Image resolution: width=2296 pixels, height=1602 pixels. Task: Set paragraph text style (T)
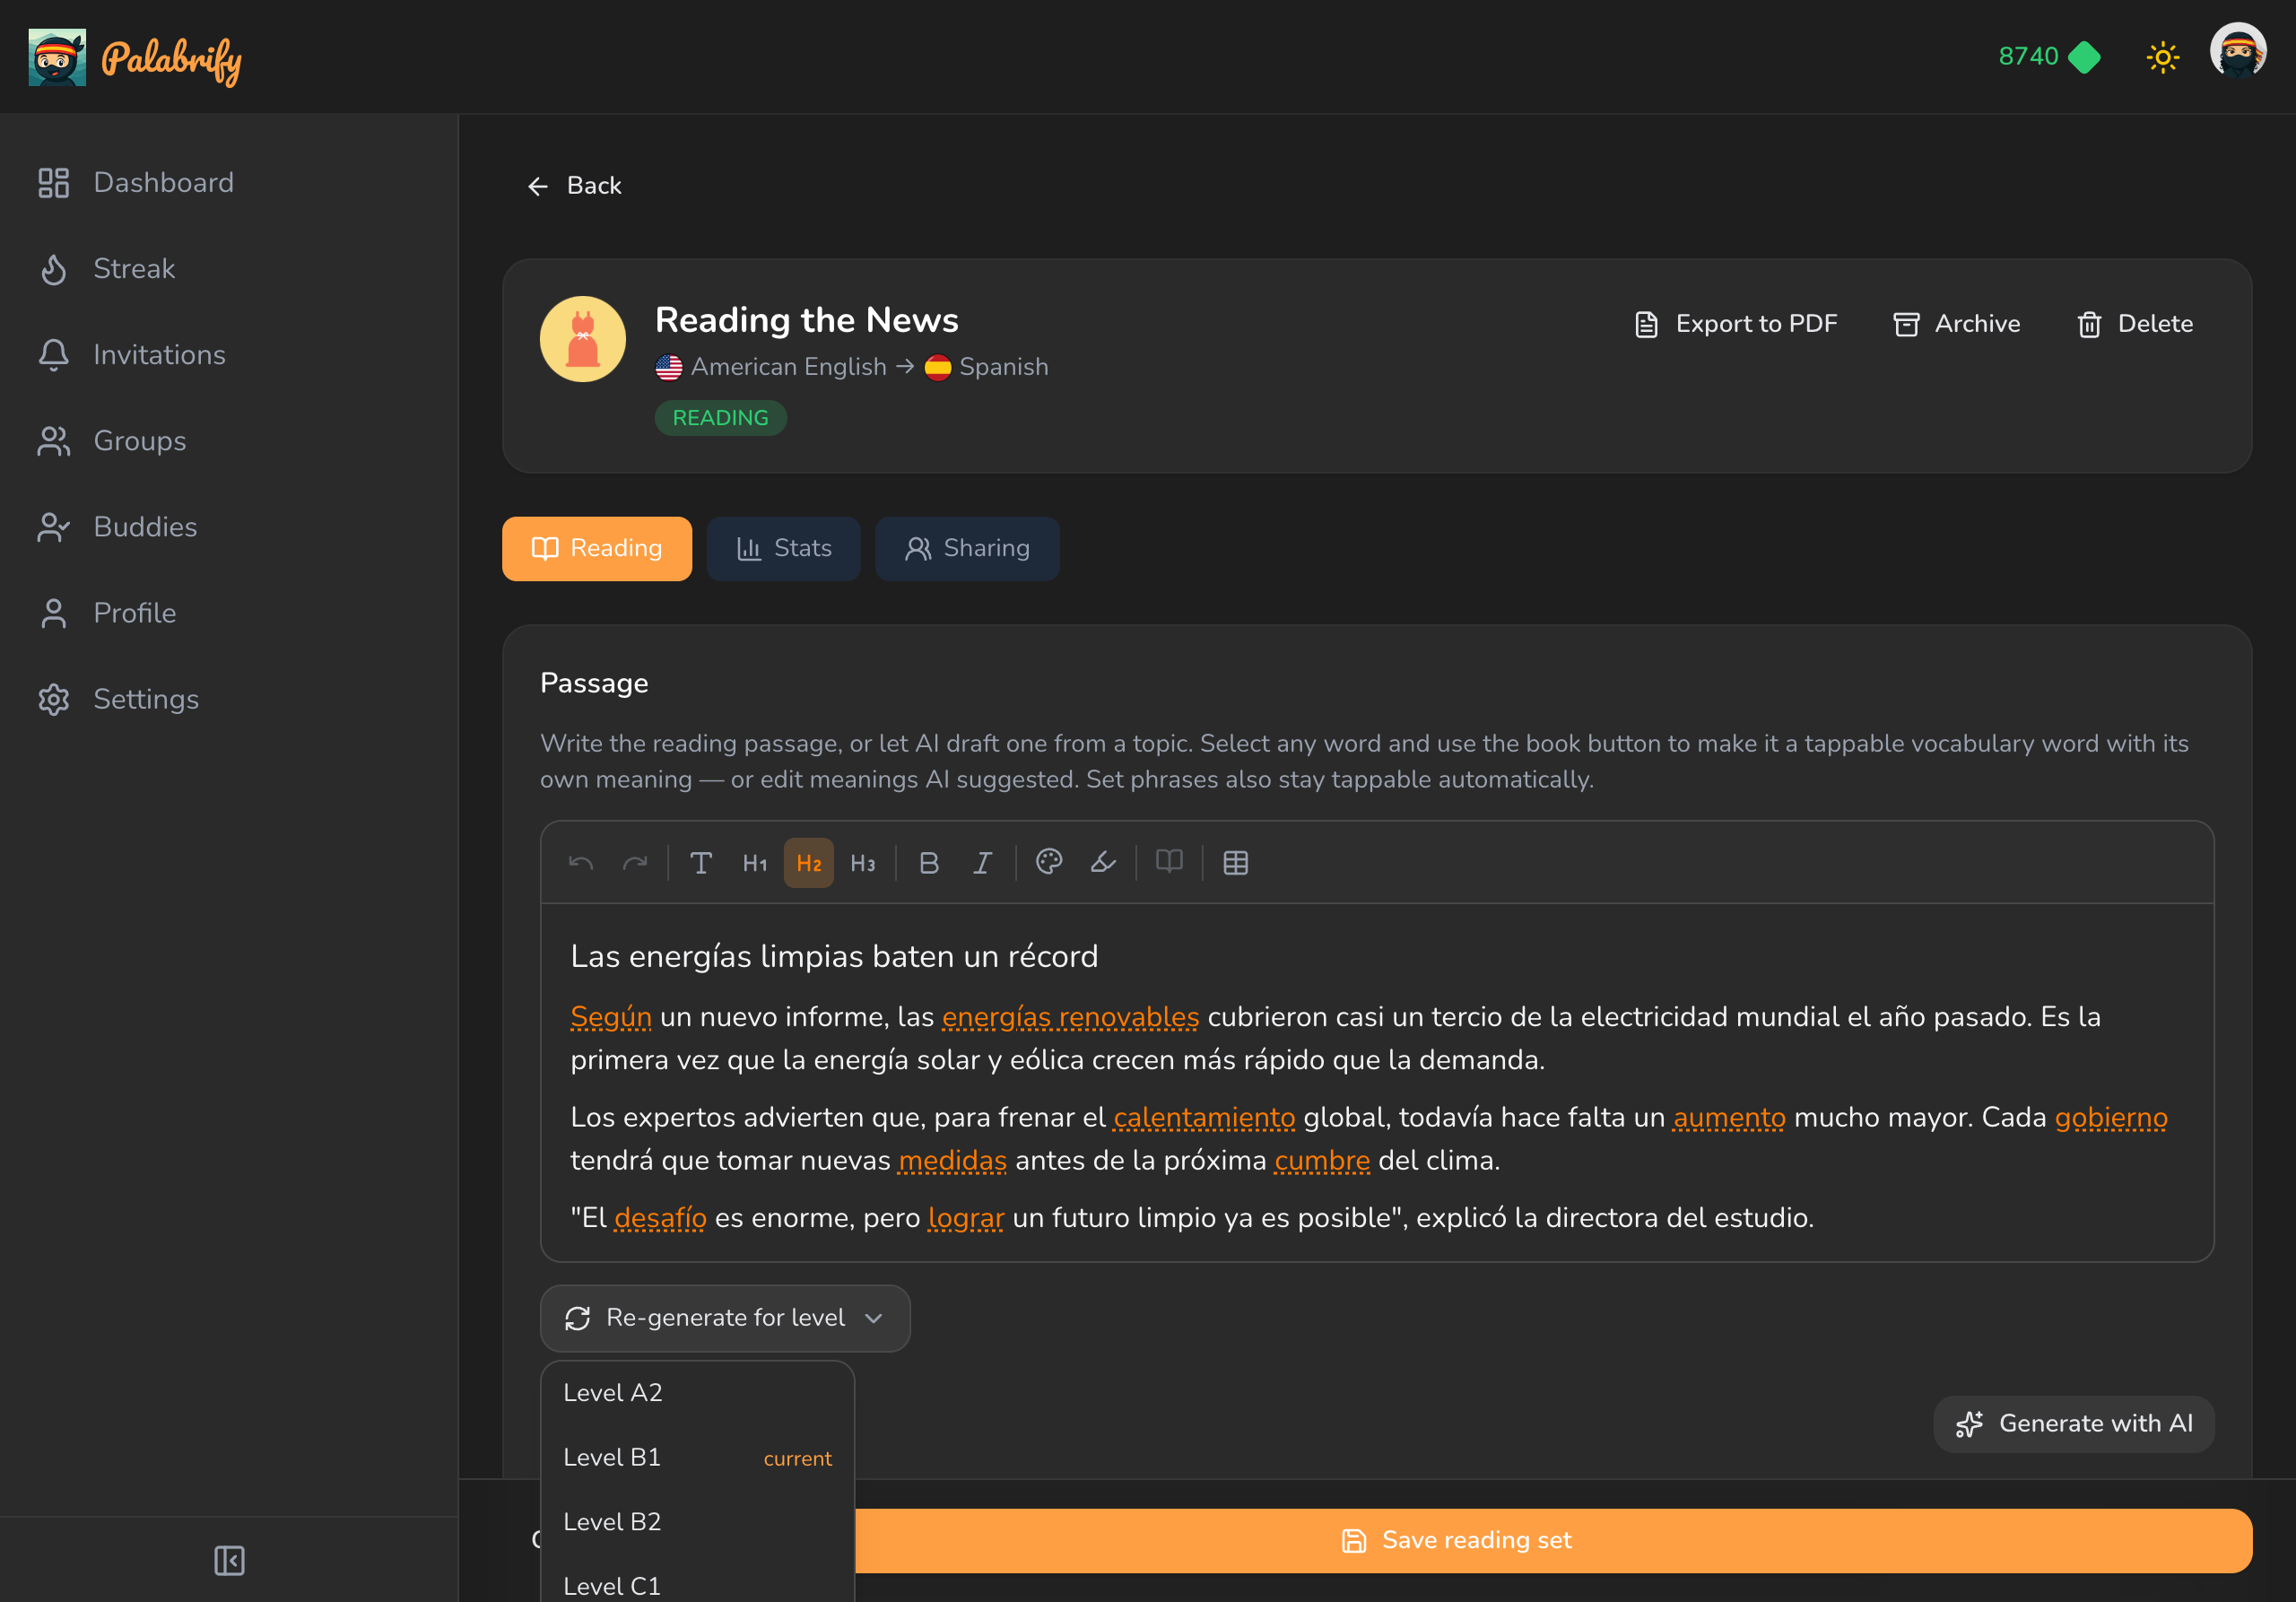(x=701, y=863)
